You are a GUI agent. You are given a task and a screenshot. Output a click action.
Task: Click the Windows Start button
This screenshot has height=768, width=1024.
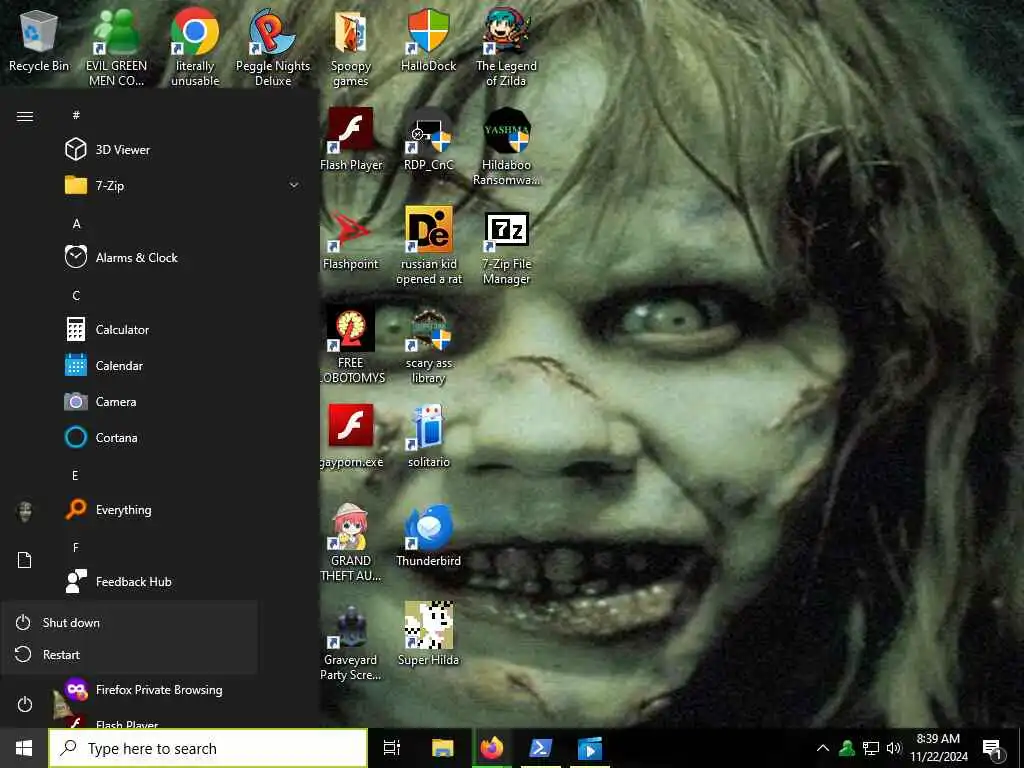pos(24,748)
